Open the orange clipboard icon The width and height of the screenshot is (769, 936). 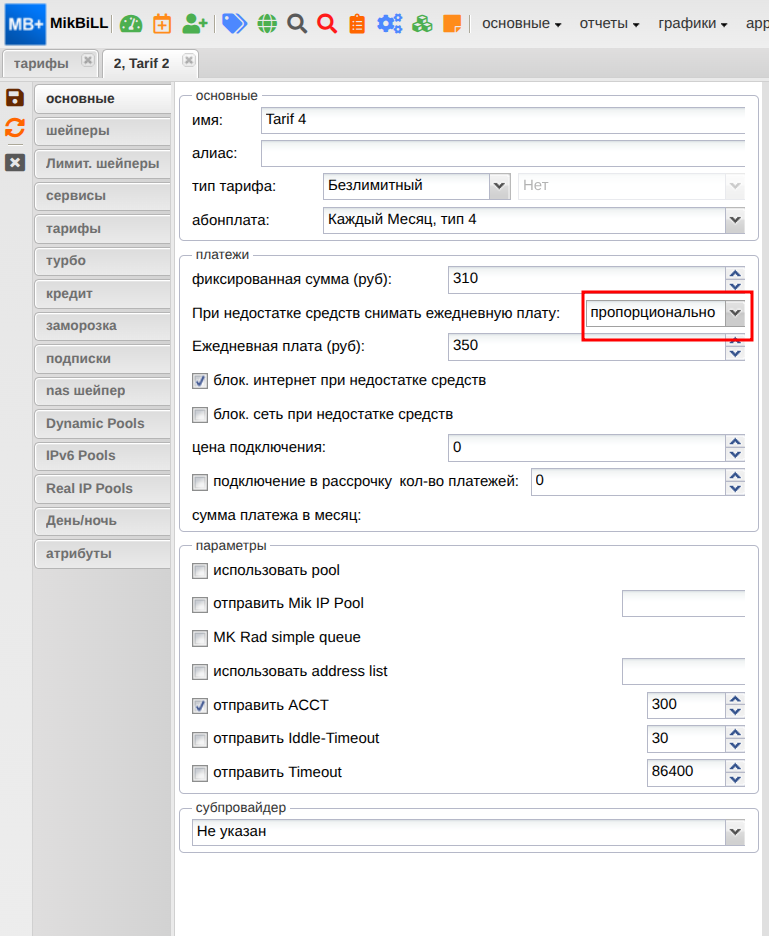[357, 24]
